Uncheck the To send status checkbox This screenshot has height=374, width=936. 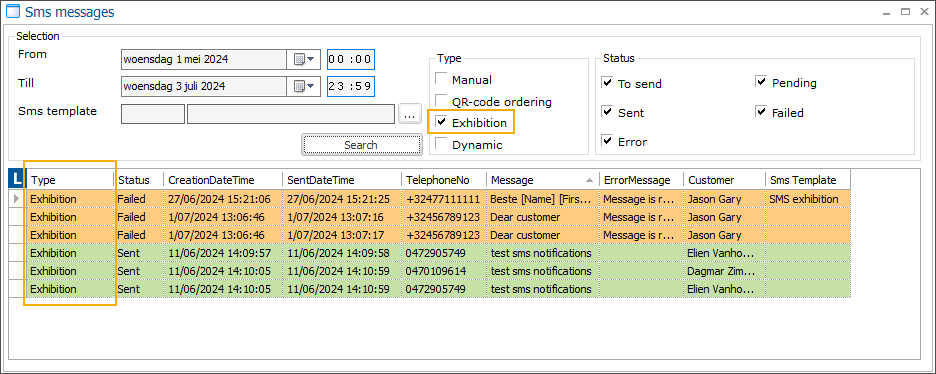point(607,83)
